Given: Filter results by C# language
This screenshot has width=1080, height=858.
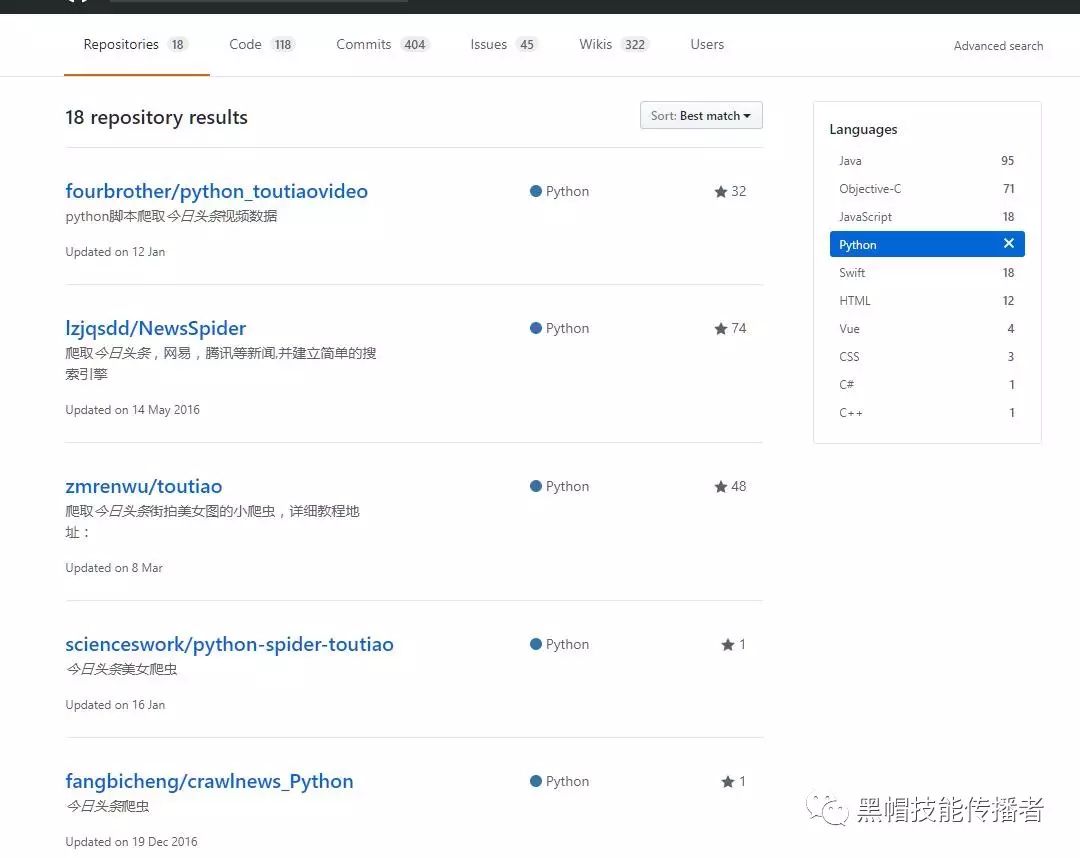Looking at the screenshot, I should point(927,385).
